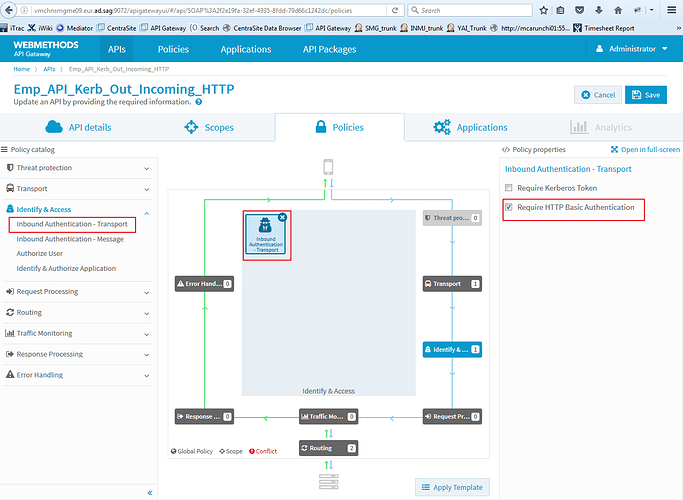This screenshot has height=500, width=683.
Task: Switch to the Scopes tab
Action: coord(209,127)
